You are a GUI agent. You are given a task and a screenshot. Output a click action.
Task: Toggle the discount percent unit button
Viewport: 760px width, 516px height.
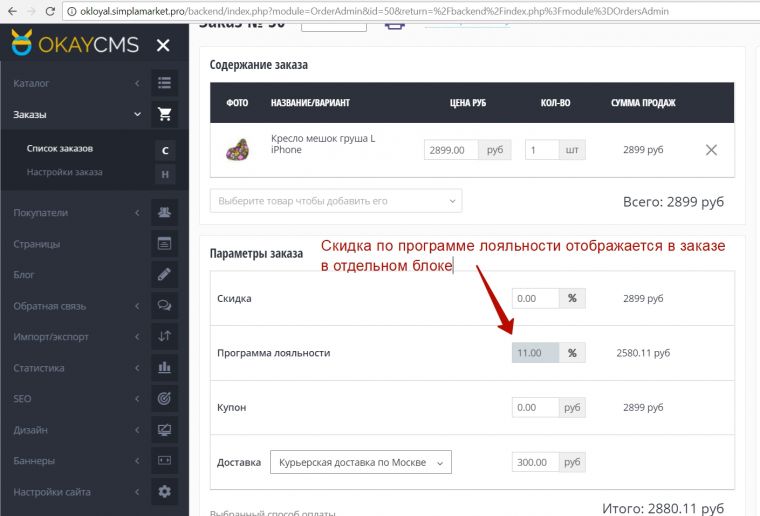tap(572, 298)
